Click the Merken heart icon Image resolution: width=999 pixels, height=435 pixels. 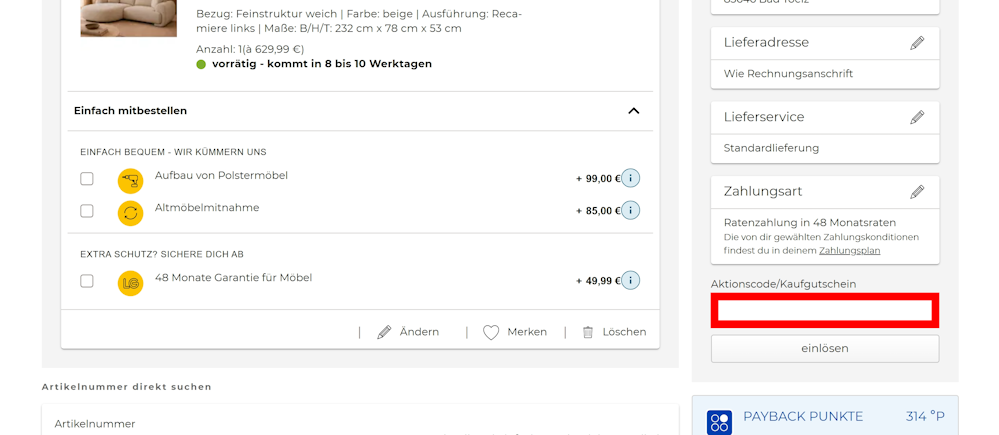point(491,332)
